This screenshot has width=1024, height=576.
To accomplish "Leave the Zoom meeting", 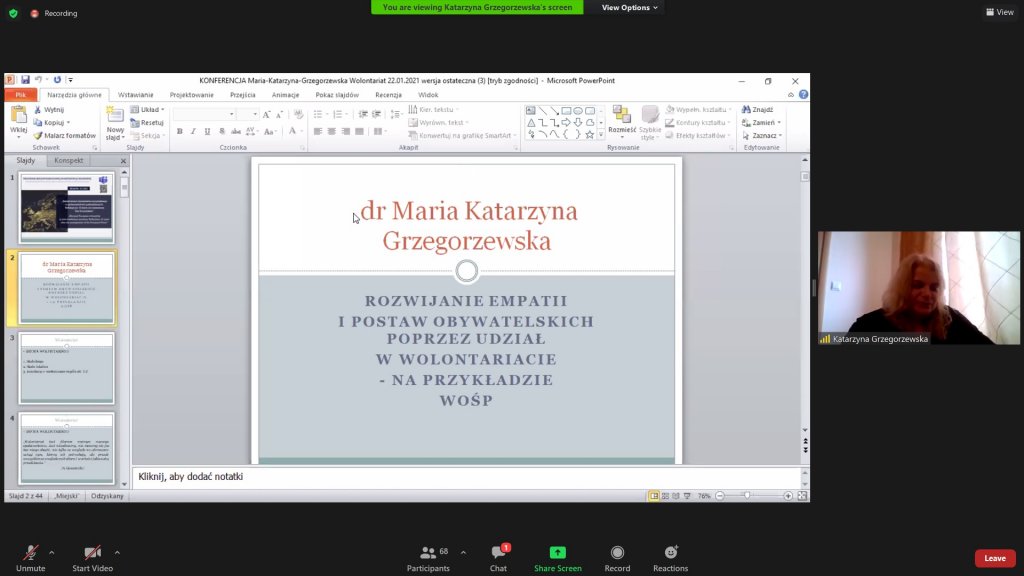I will coord(995,558).
